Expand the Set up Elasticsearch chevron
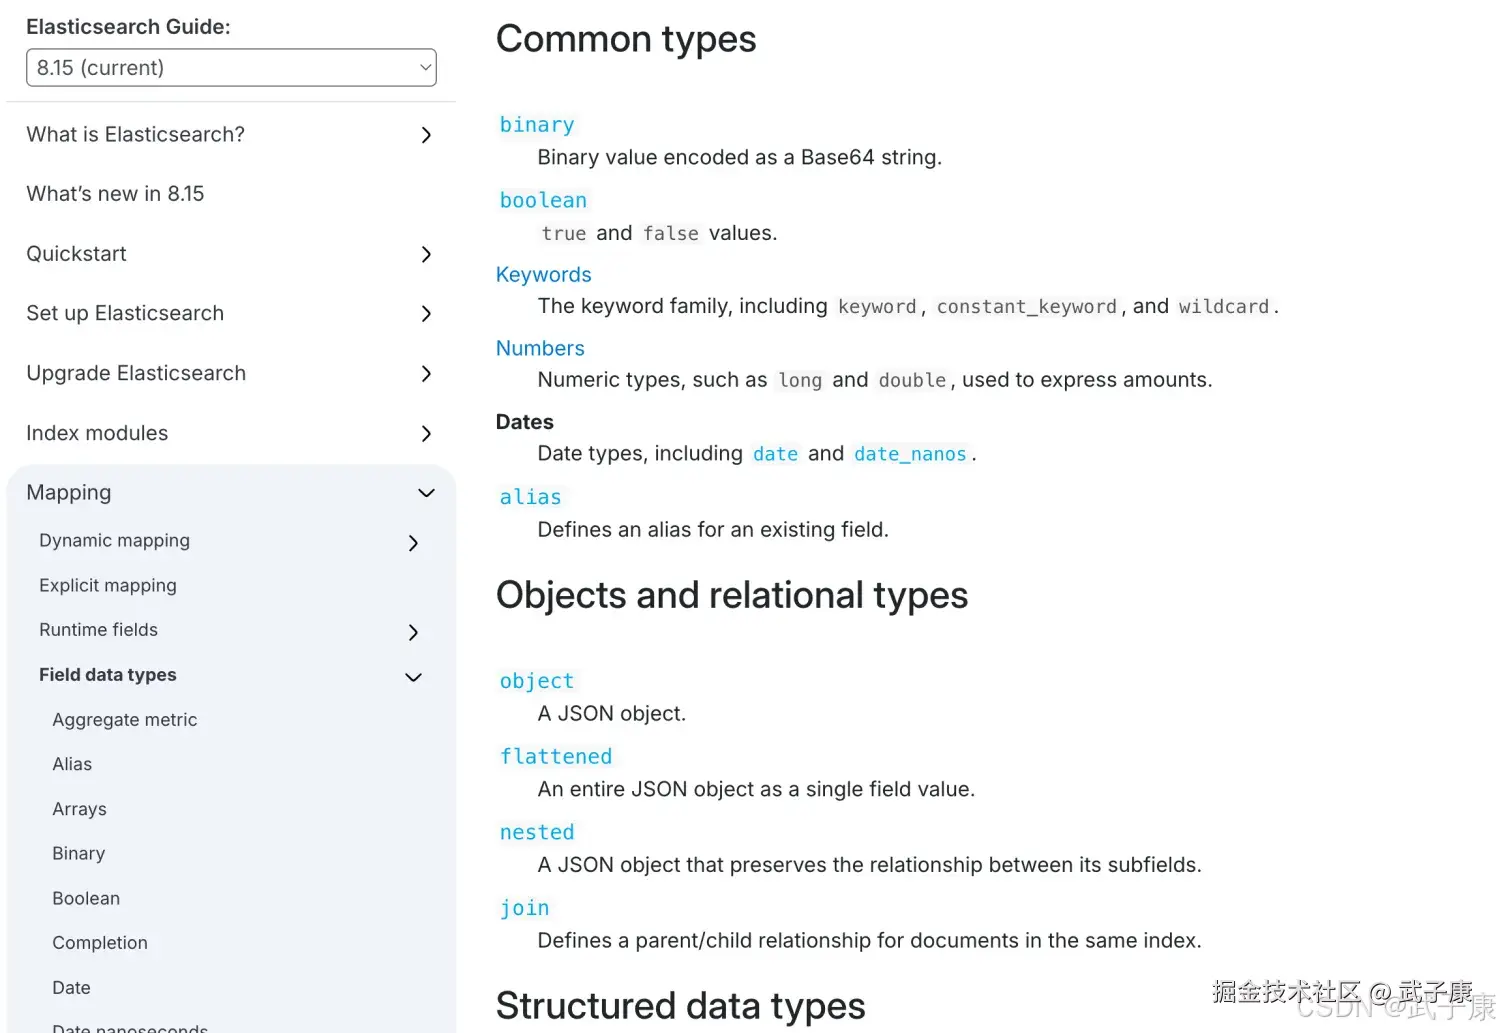1500x1033 pixels. (426, 314)
